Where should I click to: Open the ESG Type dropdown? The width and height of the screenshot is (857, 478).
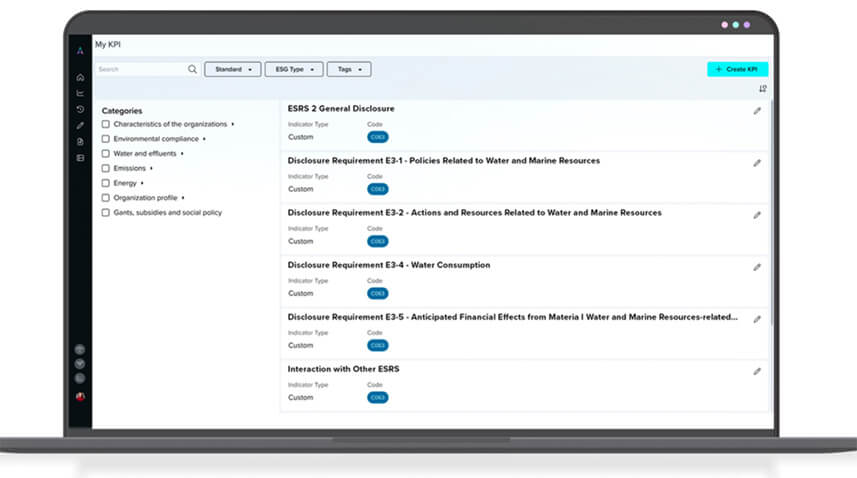click(x=295, y=69)
